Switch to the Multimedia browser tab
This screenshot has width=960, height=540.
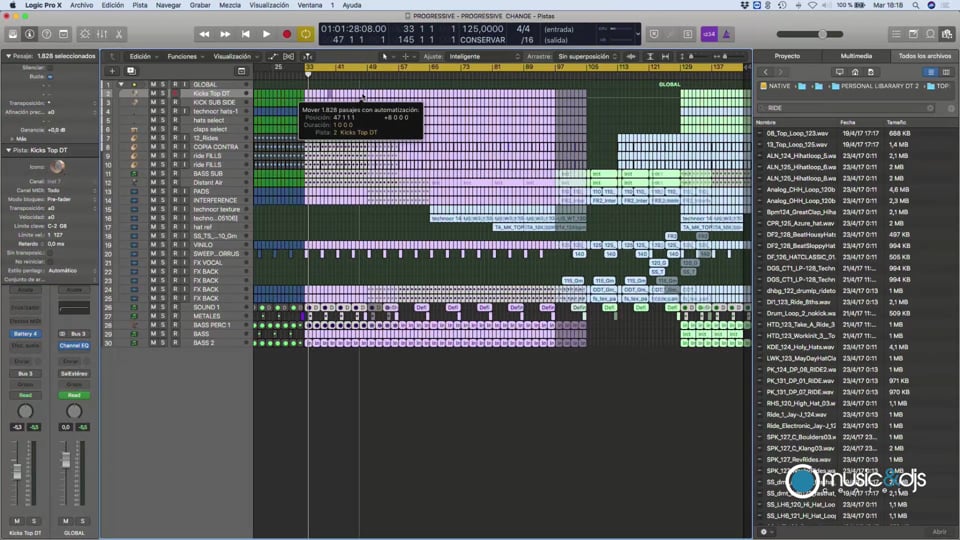[856, 56]
